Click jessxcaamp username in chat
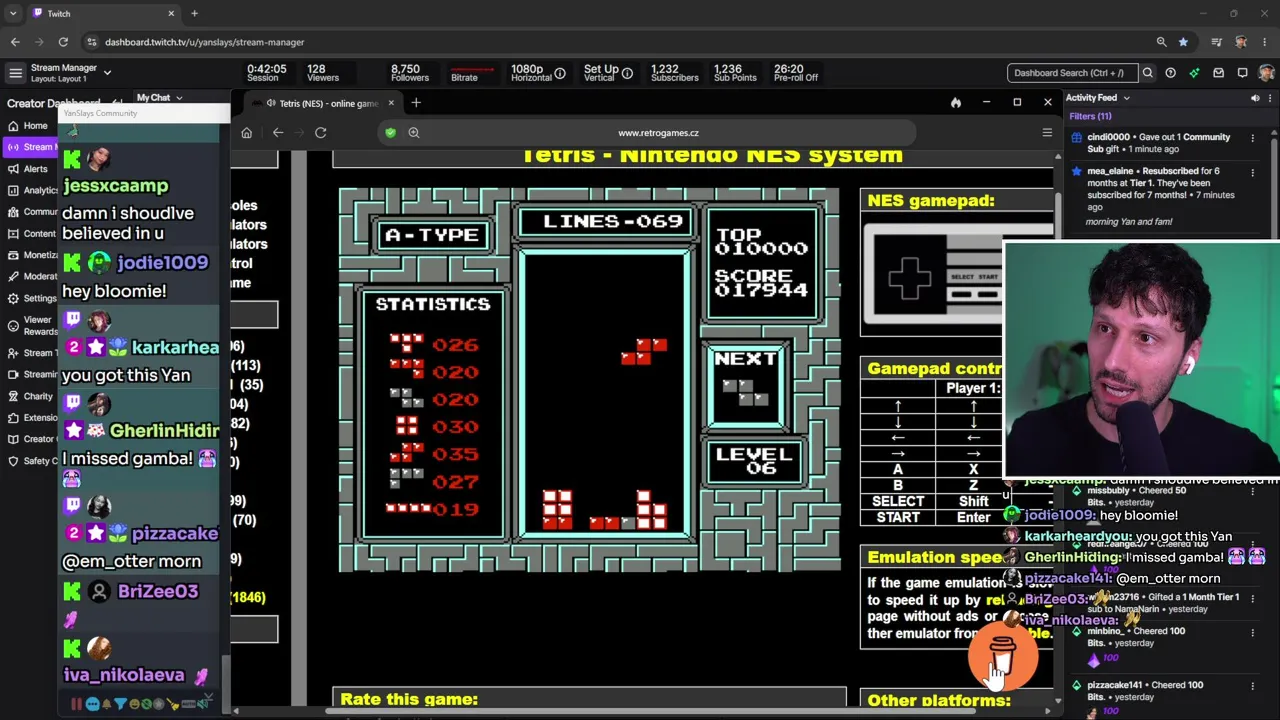Viewport: 1280px width, 720px height. coord(115,186)
